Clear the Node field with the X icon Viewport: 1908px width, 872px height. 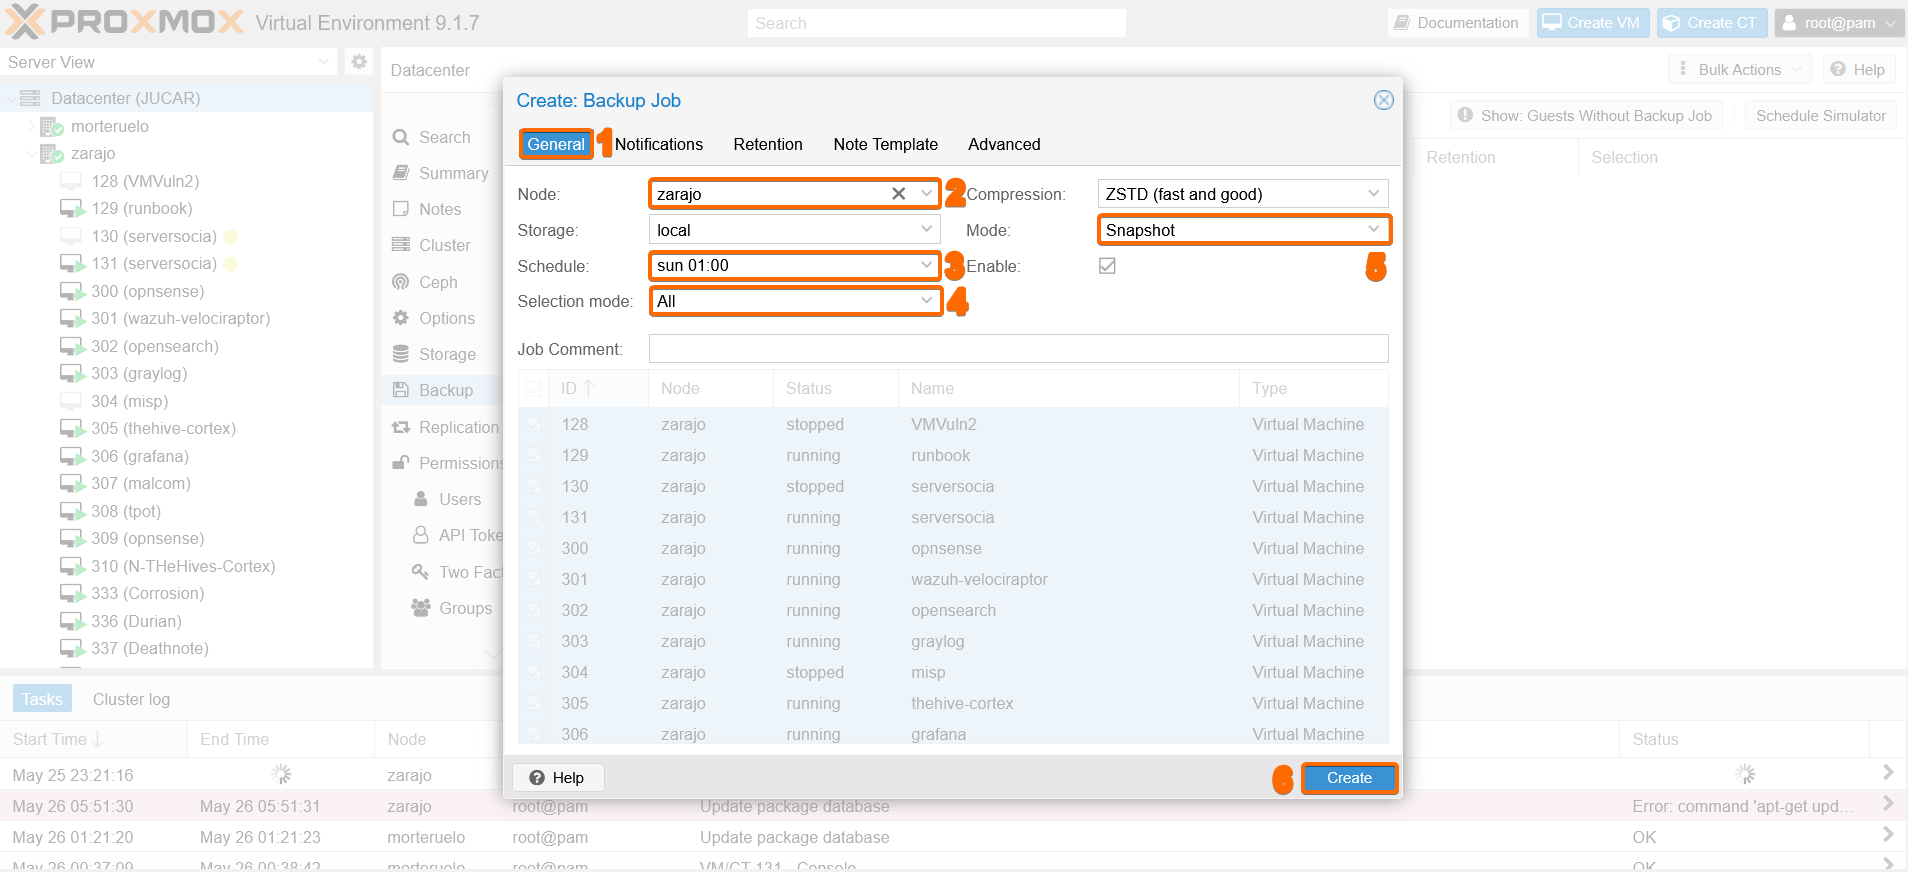899,194
